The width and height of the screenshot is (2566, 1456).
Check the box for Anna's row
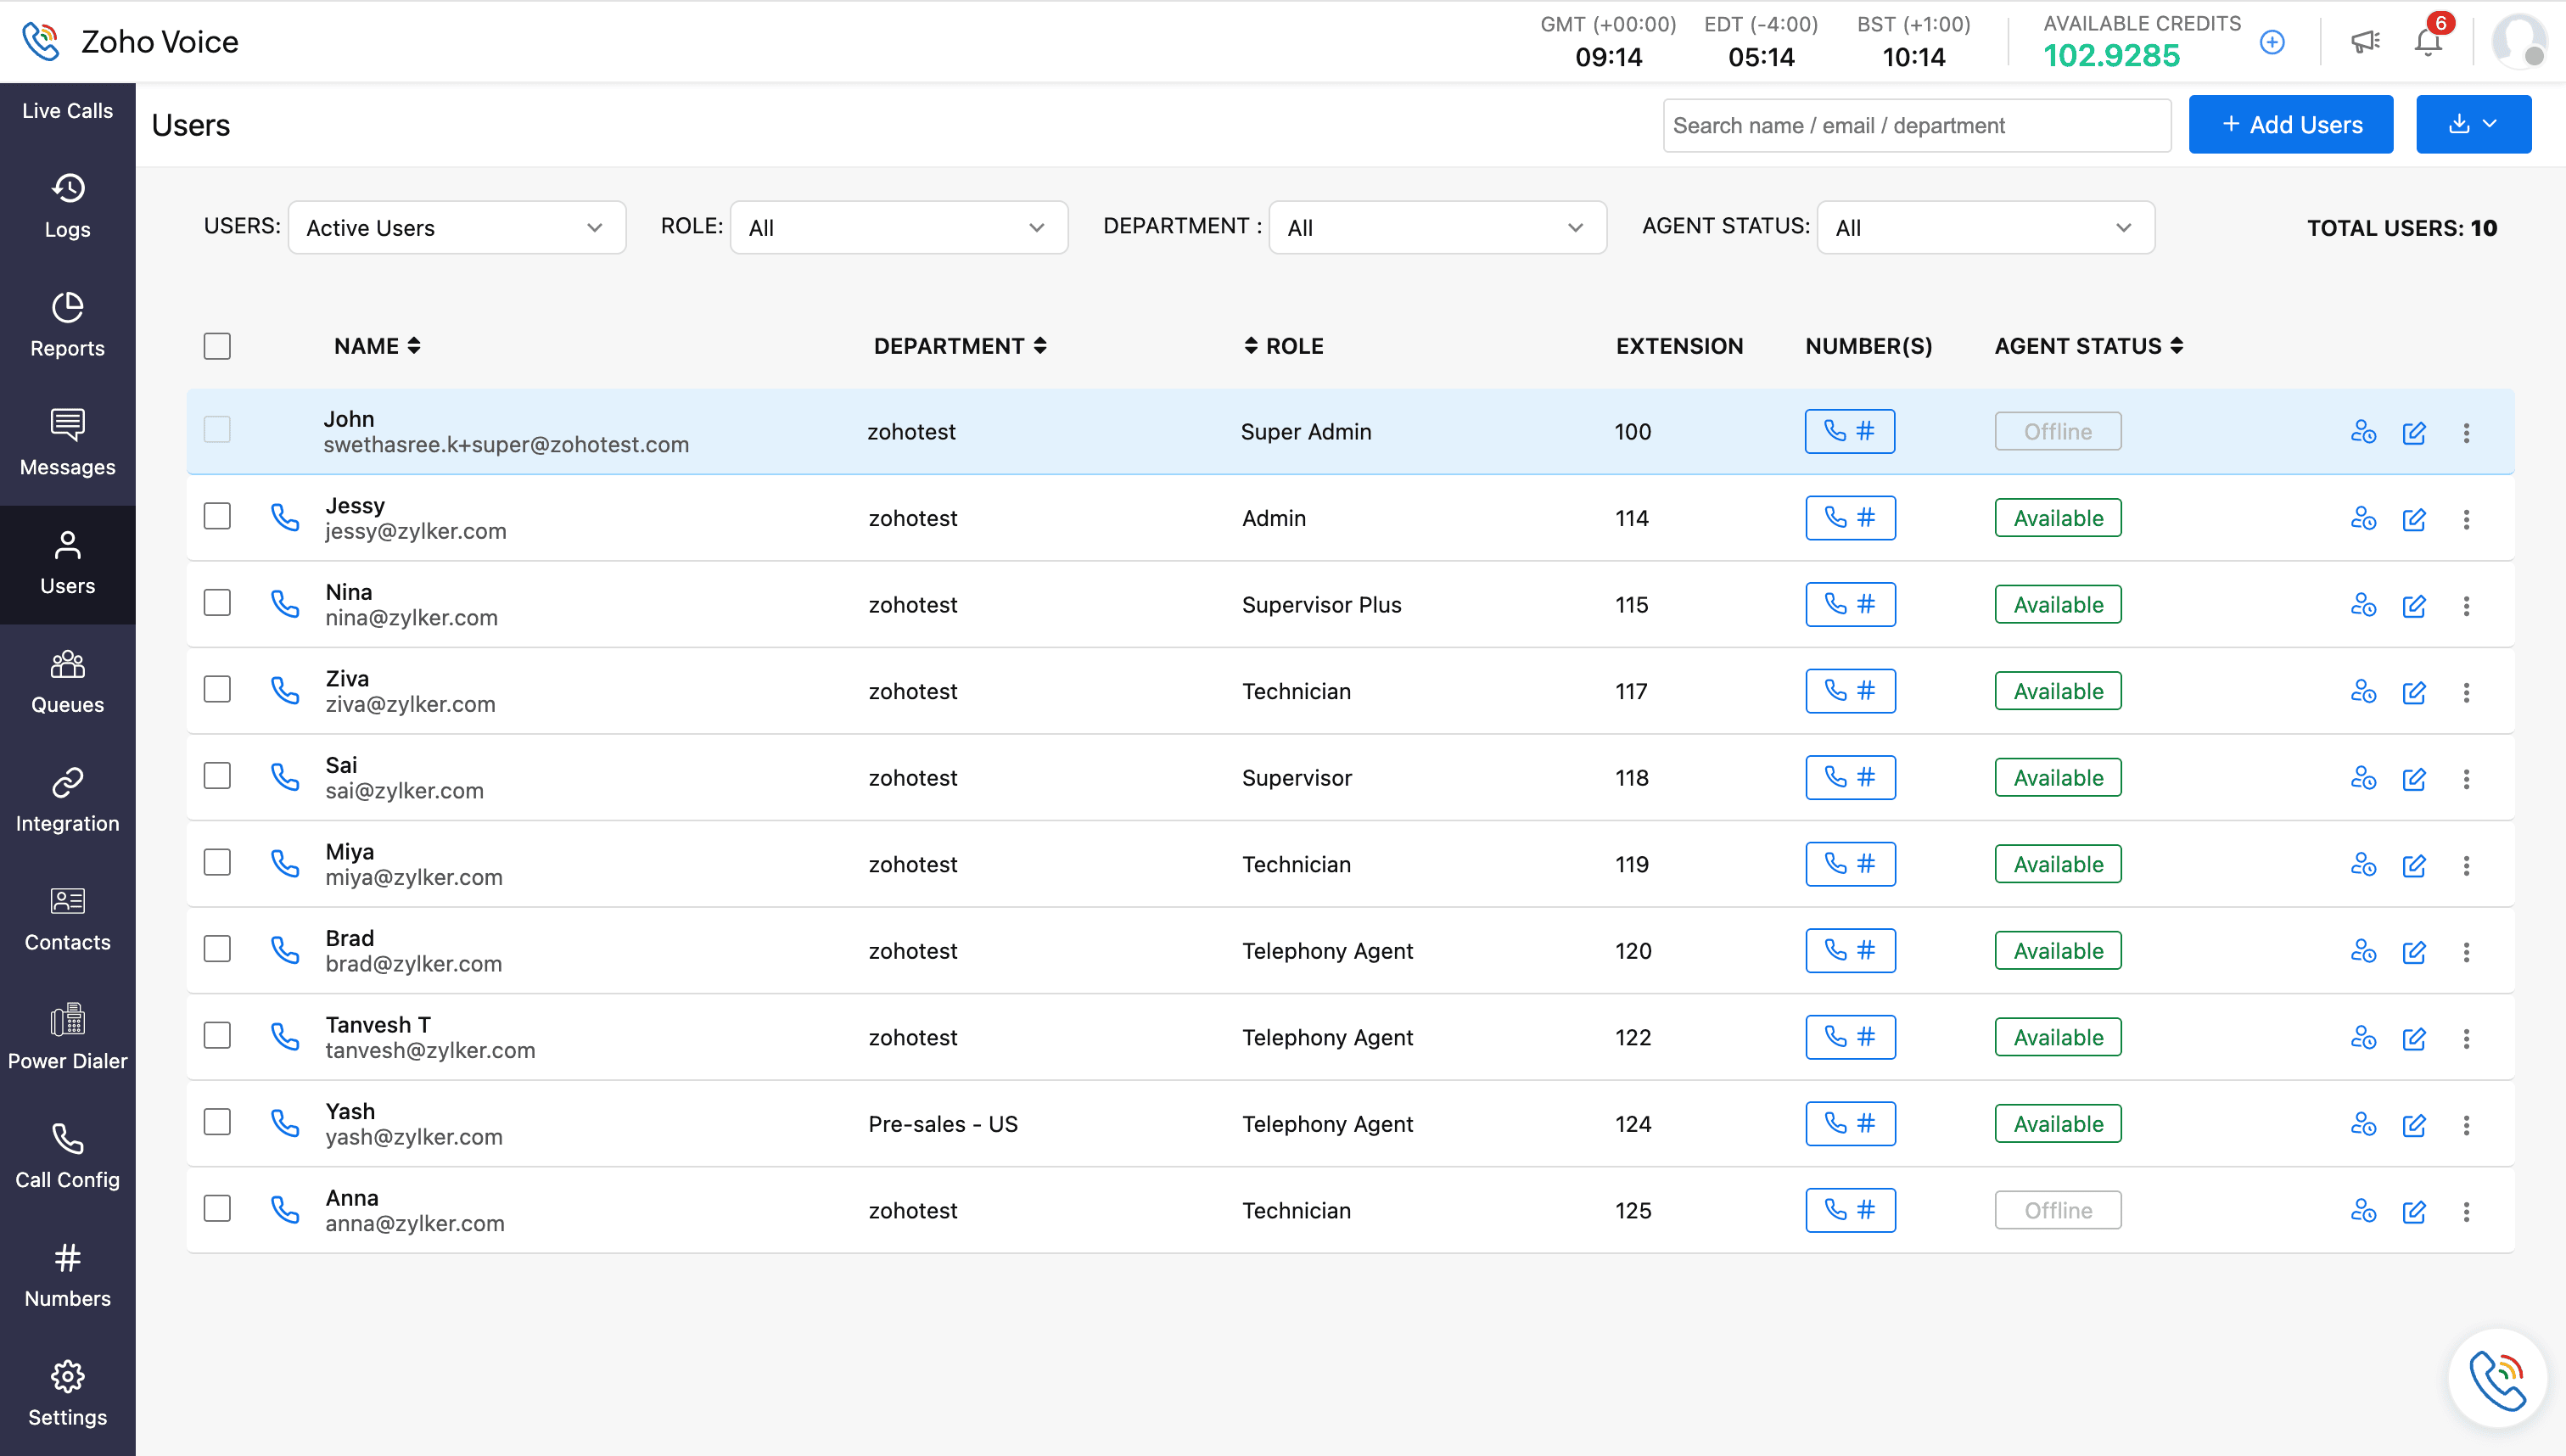[217, 1209]
